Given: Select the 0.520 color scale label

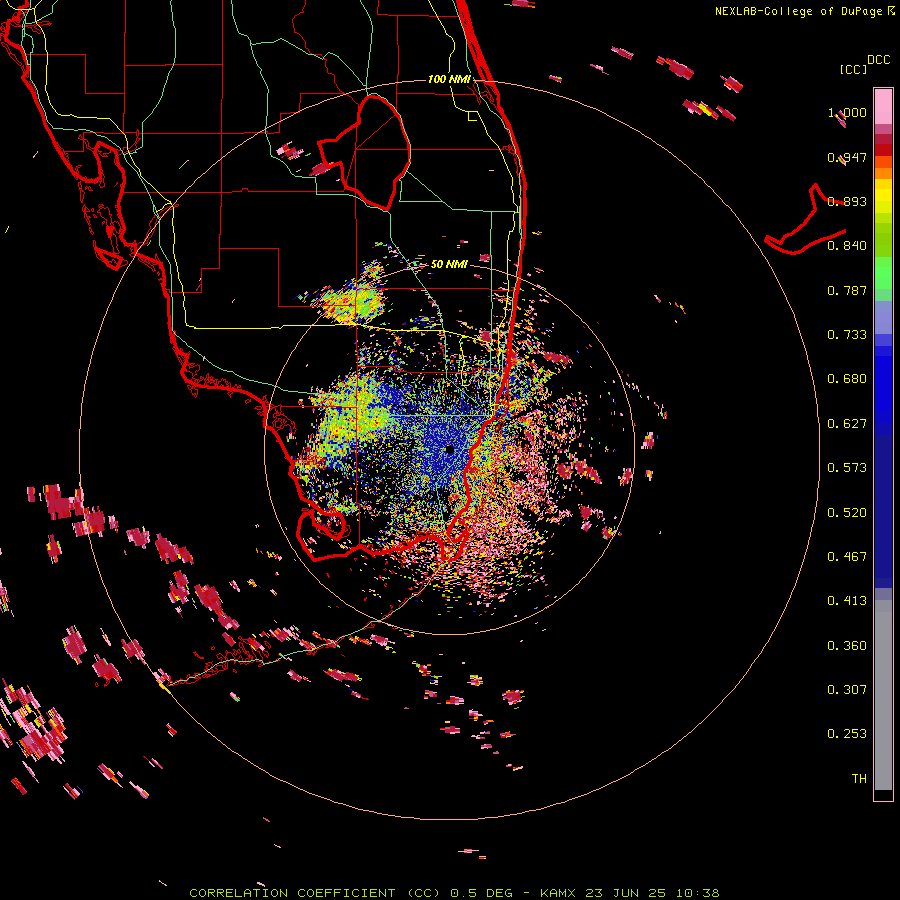Looking at the screenshot, I should 847,513.
